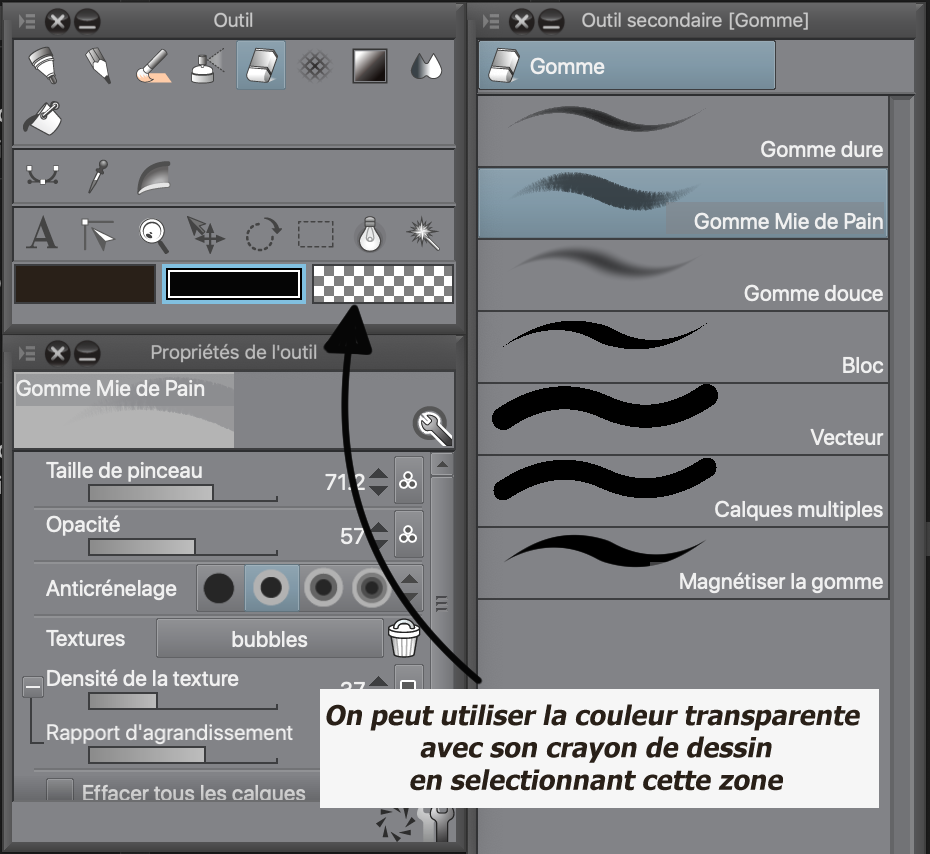Select the transparent color swatch
The image size is (930, 854).
point(383,283)
